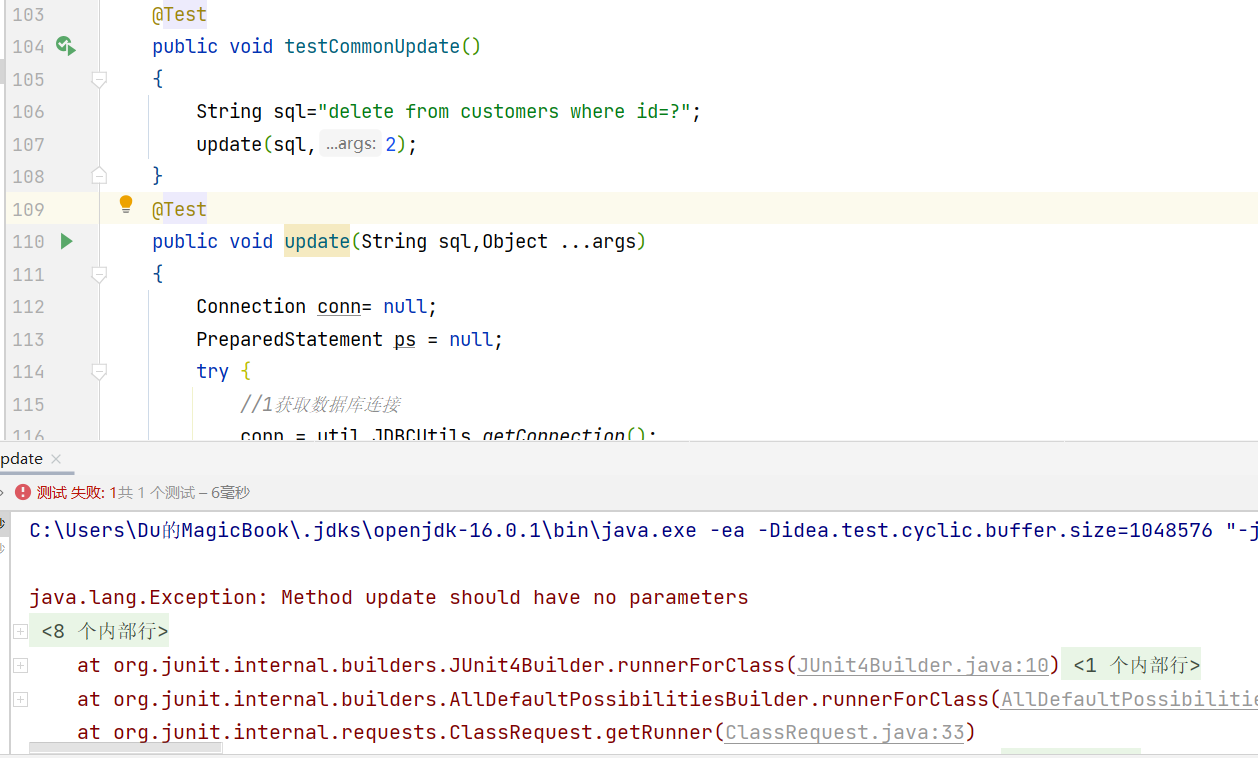Run the update test via green gutter arrow
The height and width of the screenshot is (758, 1258).
[65, 241]
